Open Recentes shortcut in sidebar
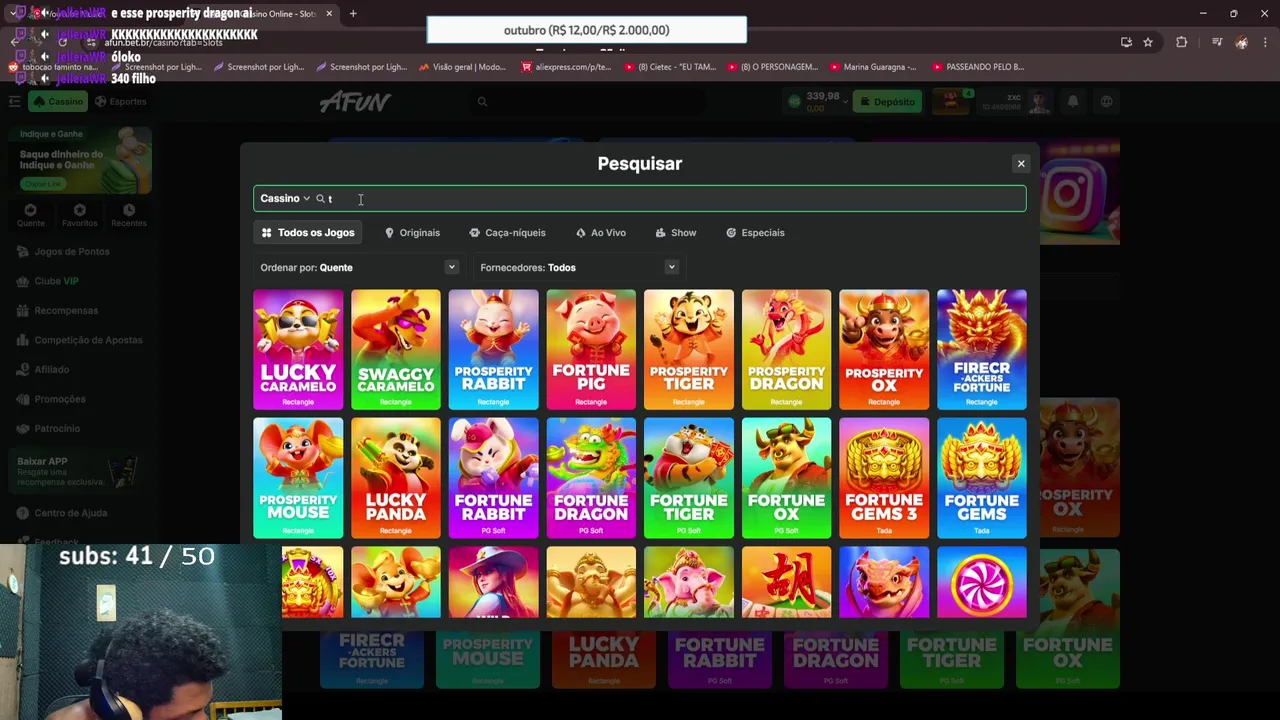Viewport: 1280px width, 720px height. (x=129, y=215)
